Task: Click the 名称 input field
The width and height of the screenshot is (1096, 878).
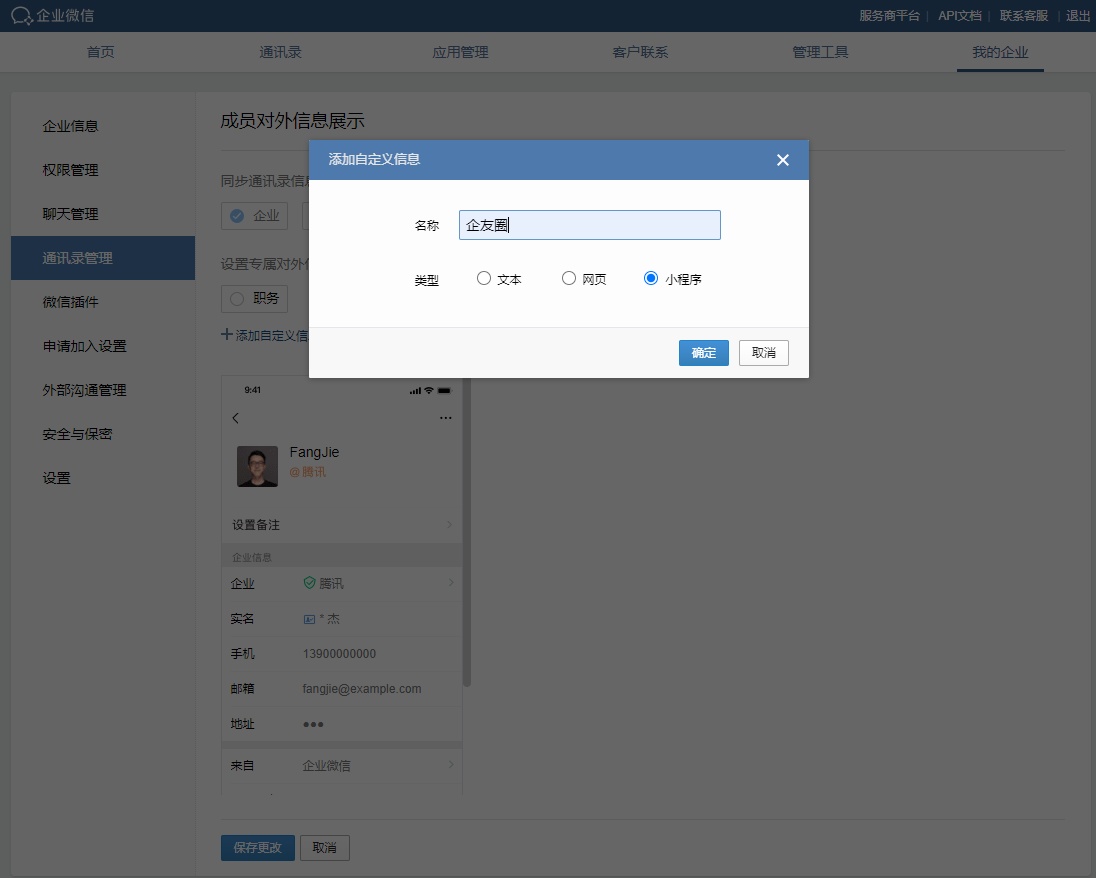Action: click(x=589, y=225)
